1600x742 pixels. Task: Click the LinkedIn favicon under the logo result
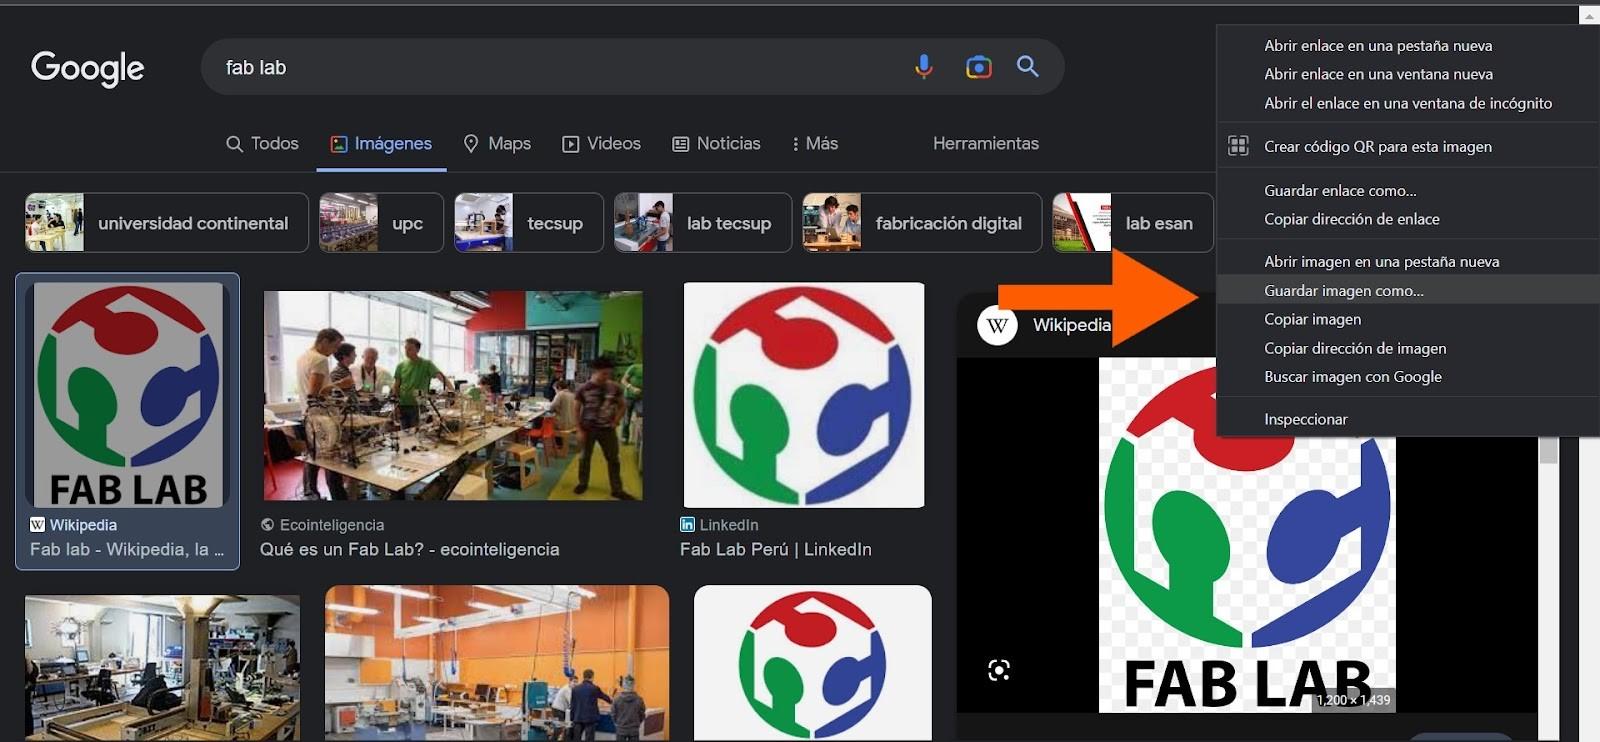687,525
